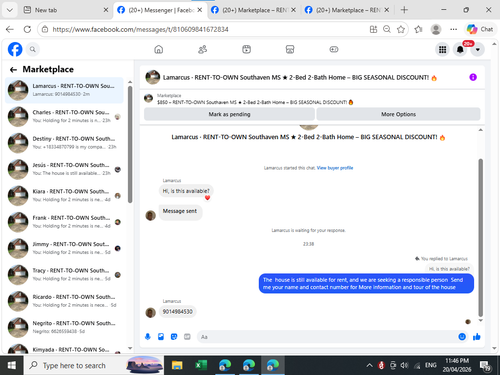Show hidden system tray icons
The height and width of the screenshot is (375, 500).
click(369, 365)
